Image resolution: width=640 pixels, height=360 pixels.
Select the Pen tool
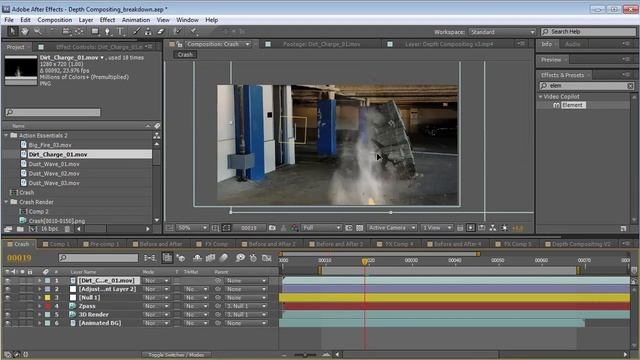click(107, 31)
